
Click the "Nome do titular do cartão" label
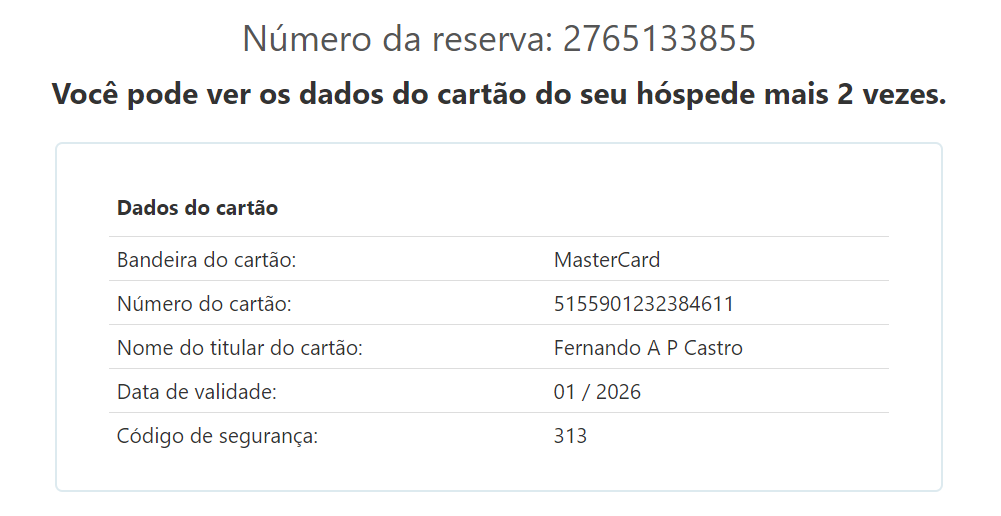239,348
